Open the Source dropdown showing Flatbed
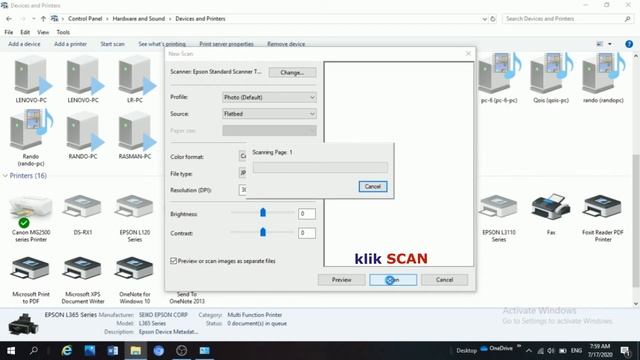The height and width of the screenshot is (360, 640). (269, 114)
